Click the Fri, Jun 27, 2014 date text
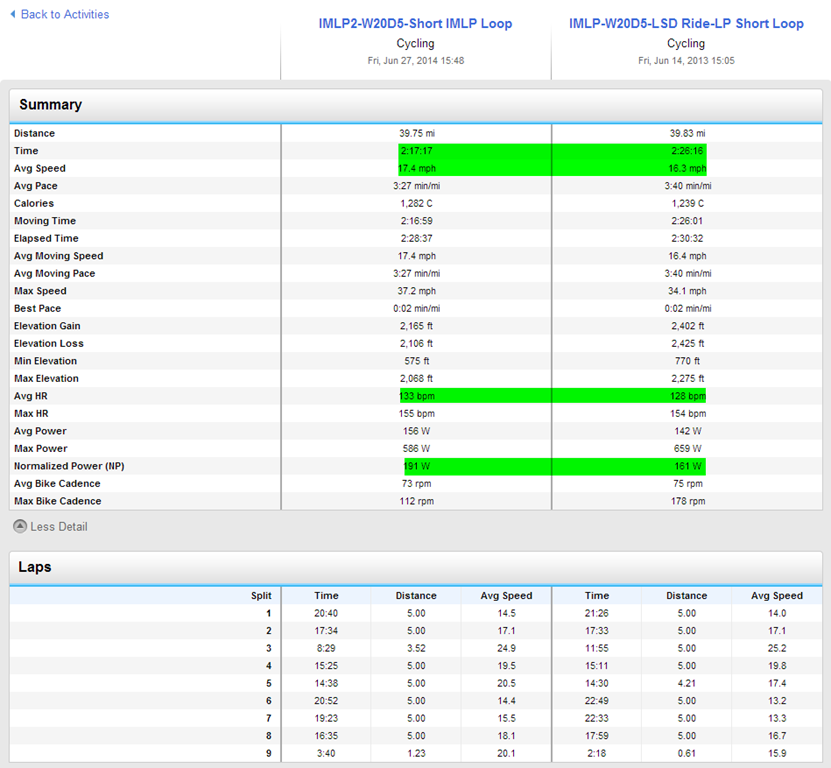Viewport: 831px width, 768px height. click(x=416, y=61)
